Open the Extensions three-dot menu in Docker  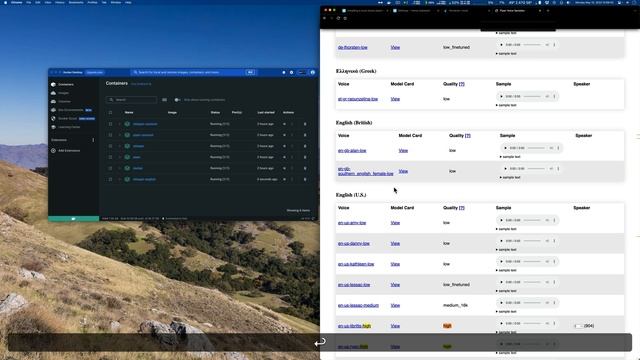[x=93, y=140]
